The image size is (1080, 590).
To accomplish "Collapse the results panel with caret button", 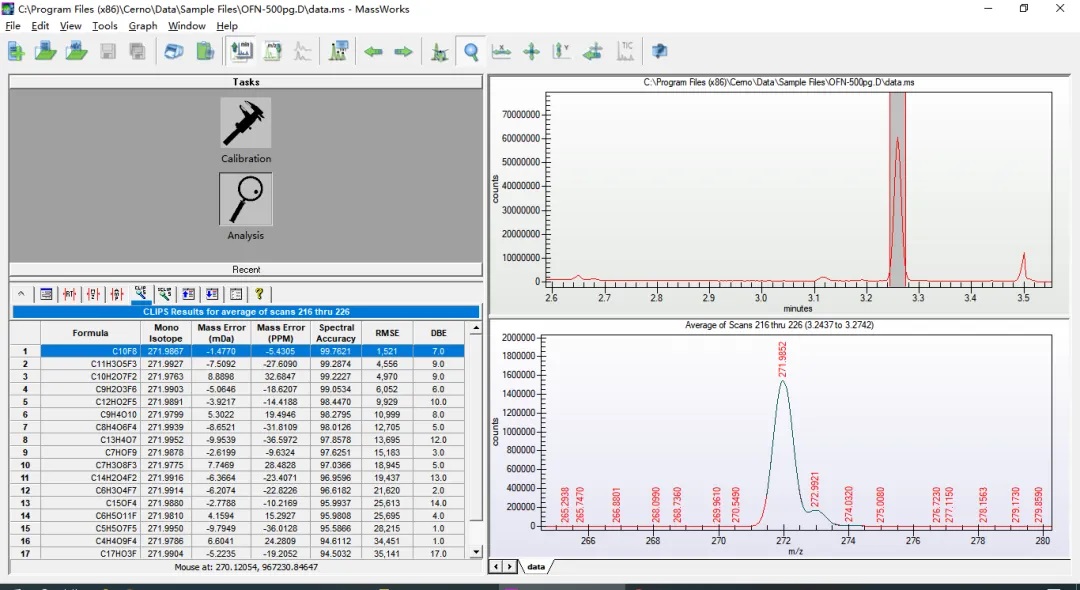I will tap(21, 294).
